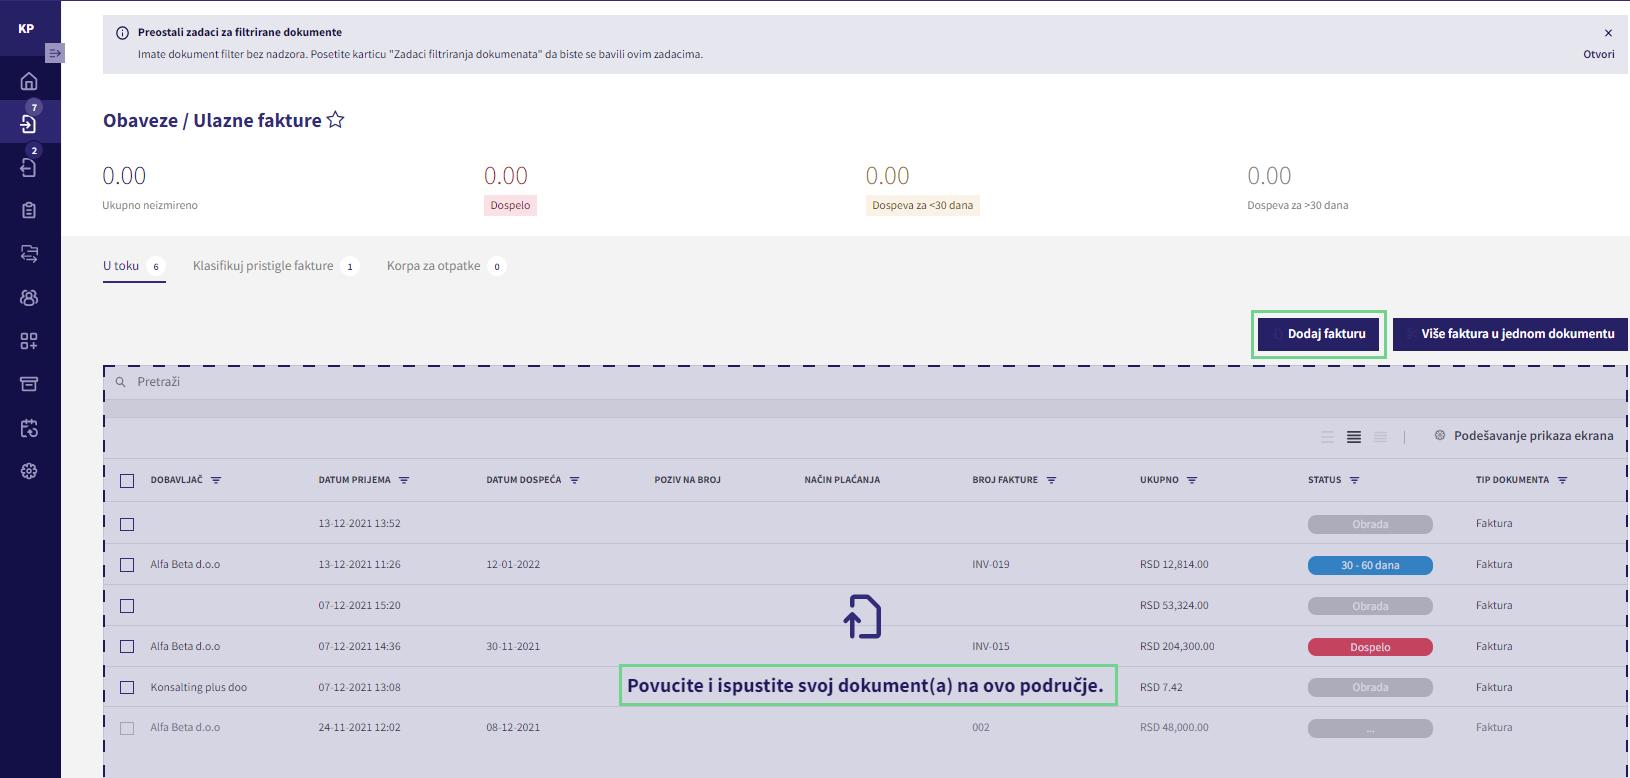This screenshot has width=1630, height=778.
Task: Click the 30 - 60 dana status badge
Action: click(x=1370, y=565)
